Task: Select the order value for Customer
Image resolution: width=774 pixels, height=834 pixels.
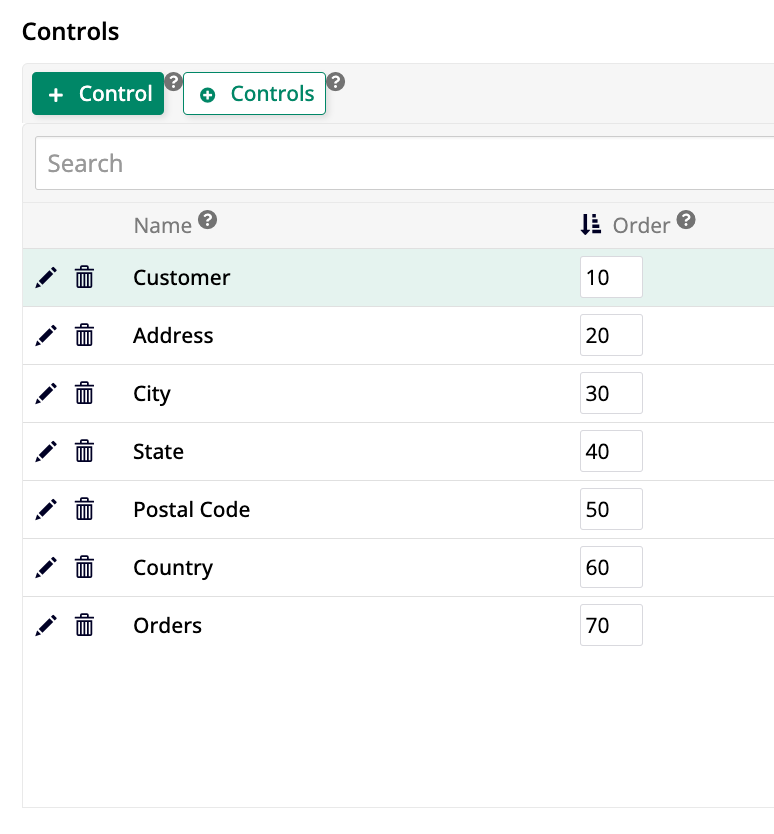Action: pyautogui.click(x=611, y=277)
